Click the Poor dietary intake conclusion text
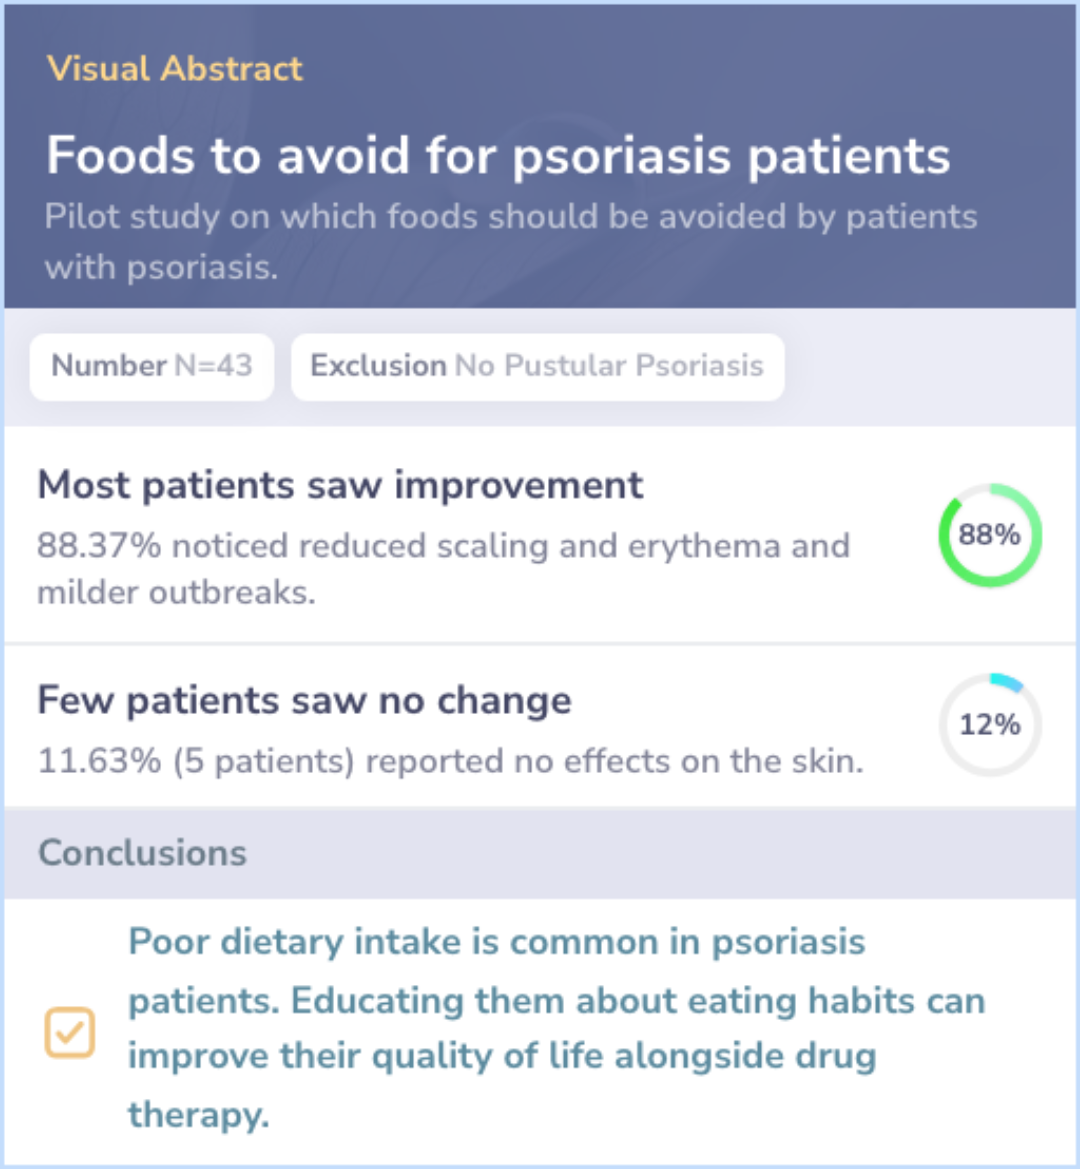Image resolution: width=1080 pixels, height=1169 pixels. [x=557, y=1028]
